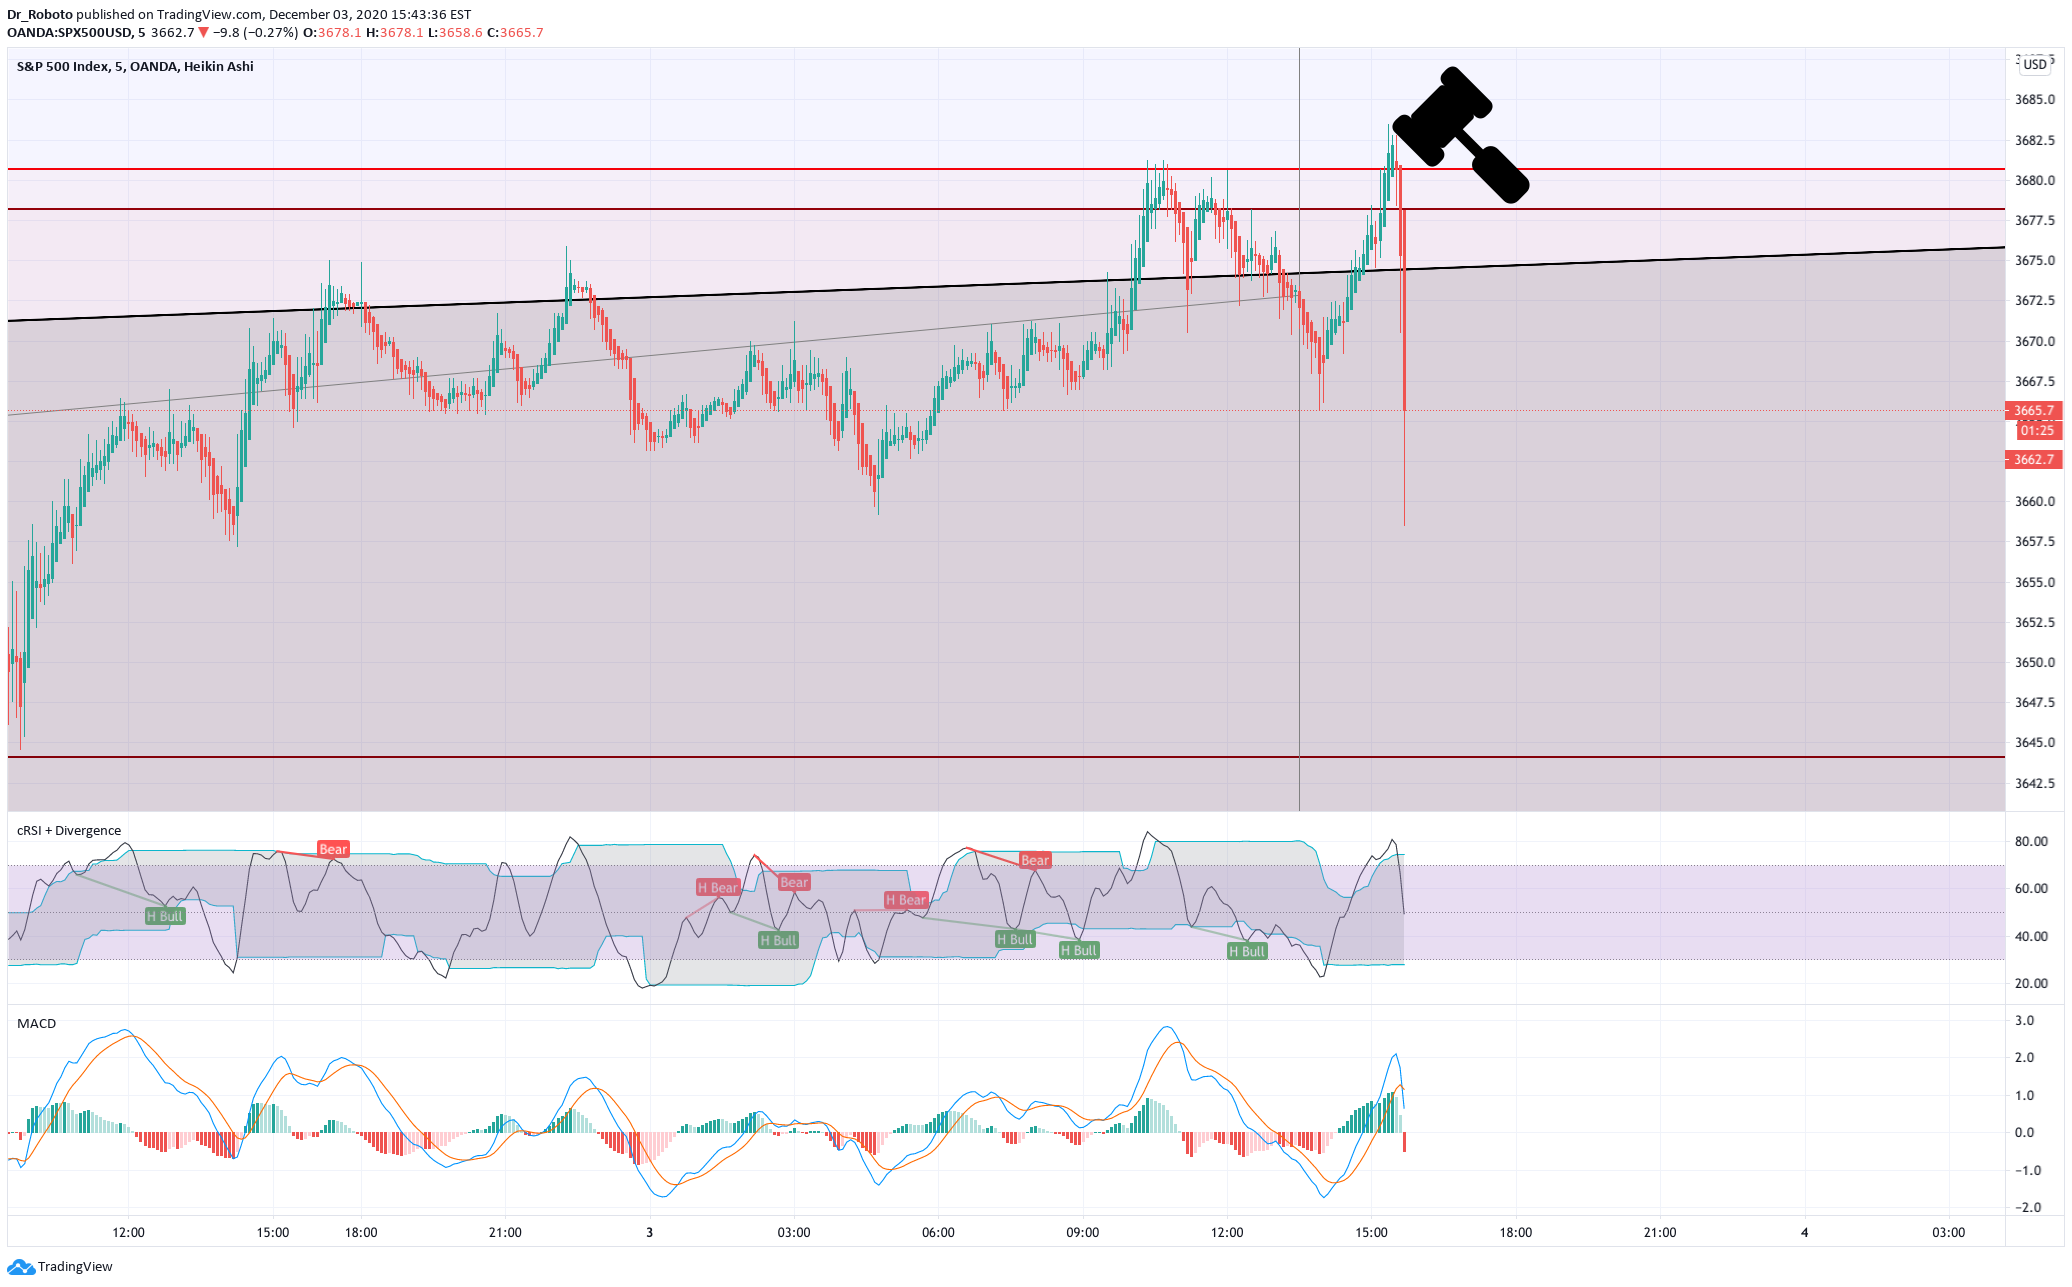Click the 3650.0 price axis label
The width and height of the screenshot is (2072, 1287).
point(2035,662)
